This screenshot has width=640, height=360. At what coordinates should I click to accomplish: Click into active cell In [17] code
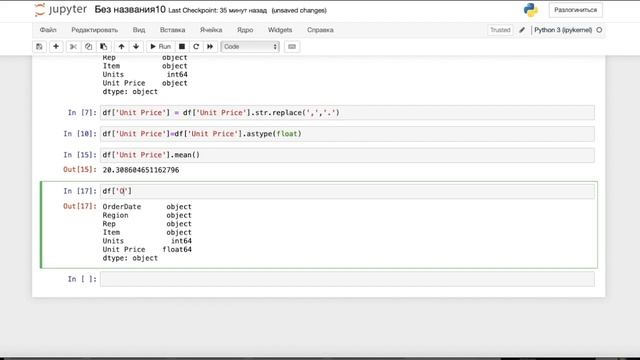[x=347, y=191]
